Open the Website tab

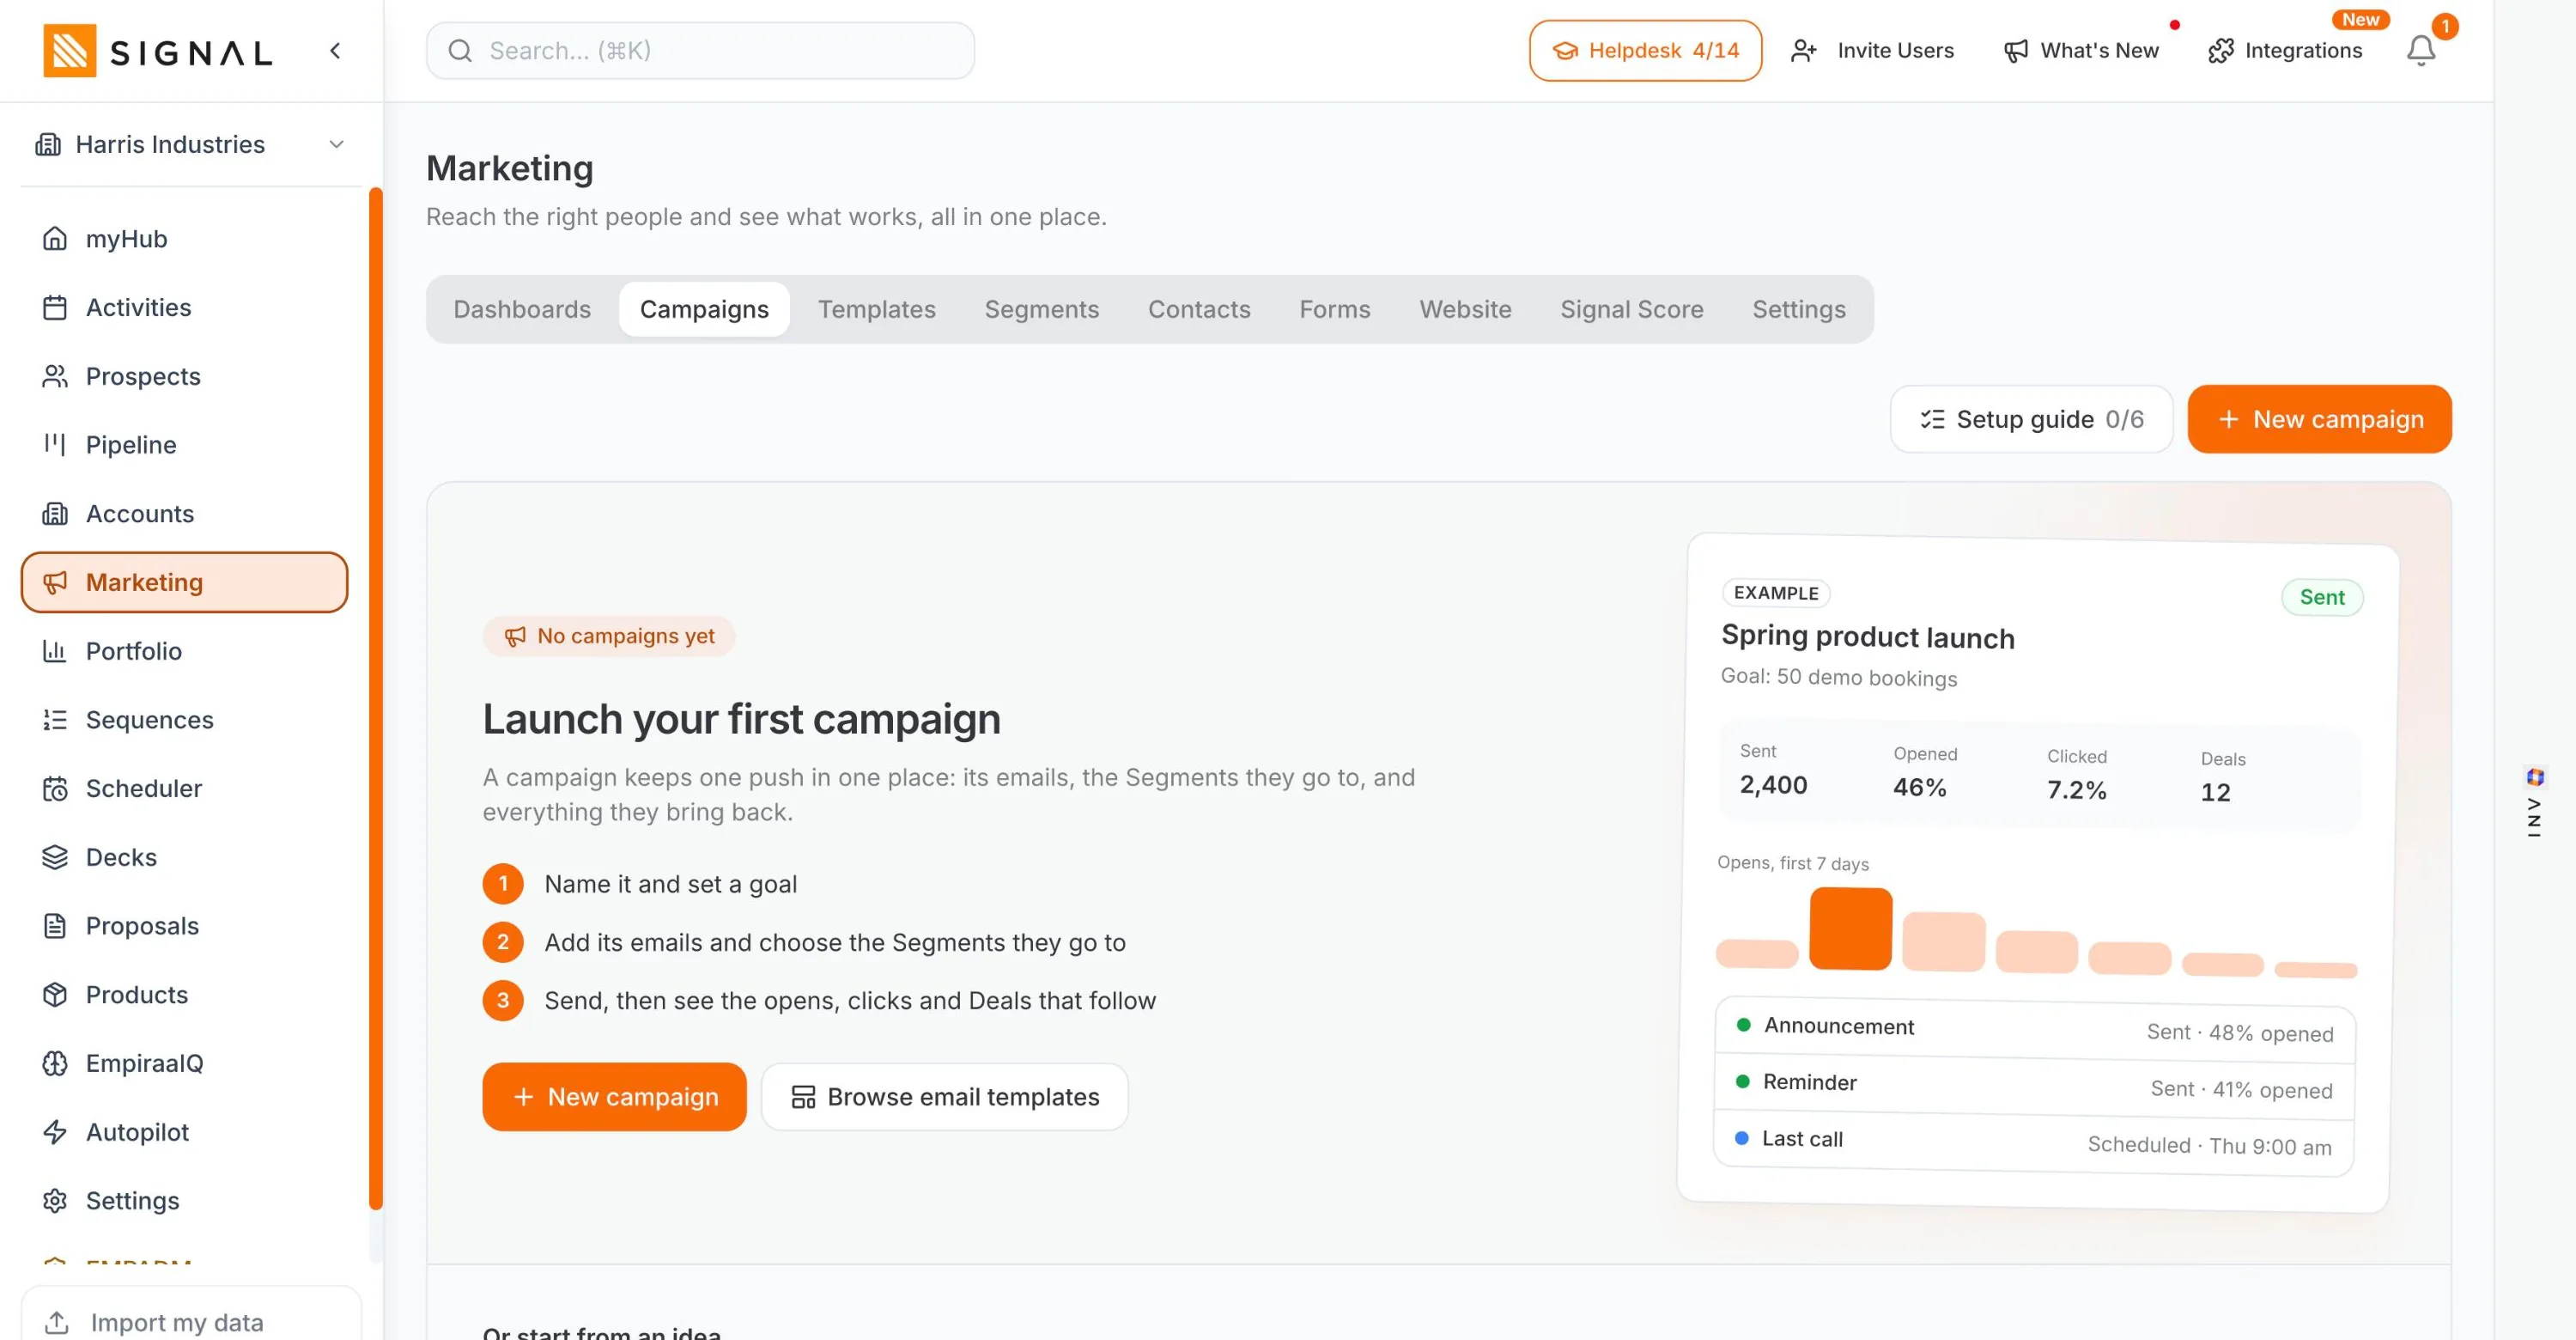coord(1465,310)
